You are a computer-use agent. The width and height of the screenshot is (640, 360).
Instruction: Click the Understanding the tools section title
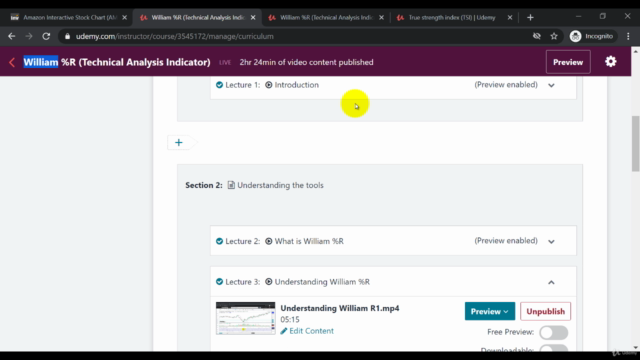(x=280, y=185)
